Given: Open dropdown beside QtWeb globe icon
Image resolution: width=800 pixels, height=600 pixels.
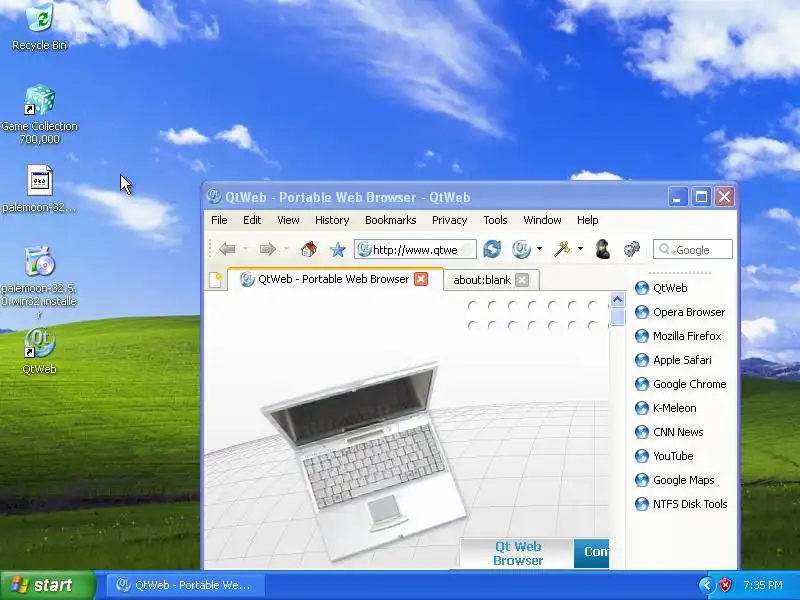Looking at the screenshot, I should point(539,249).
